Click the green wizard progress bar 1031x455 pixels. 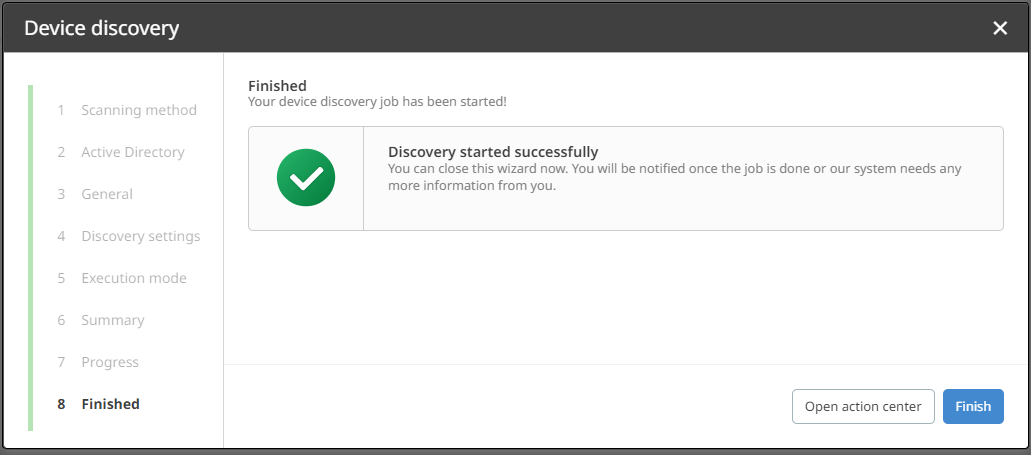pos(31,258)
